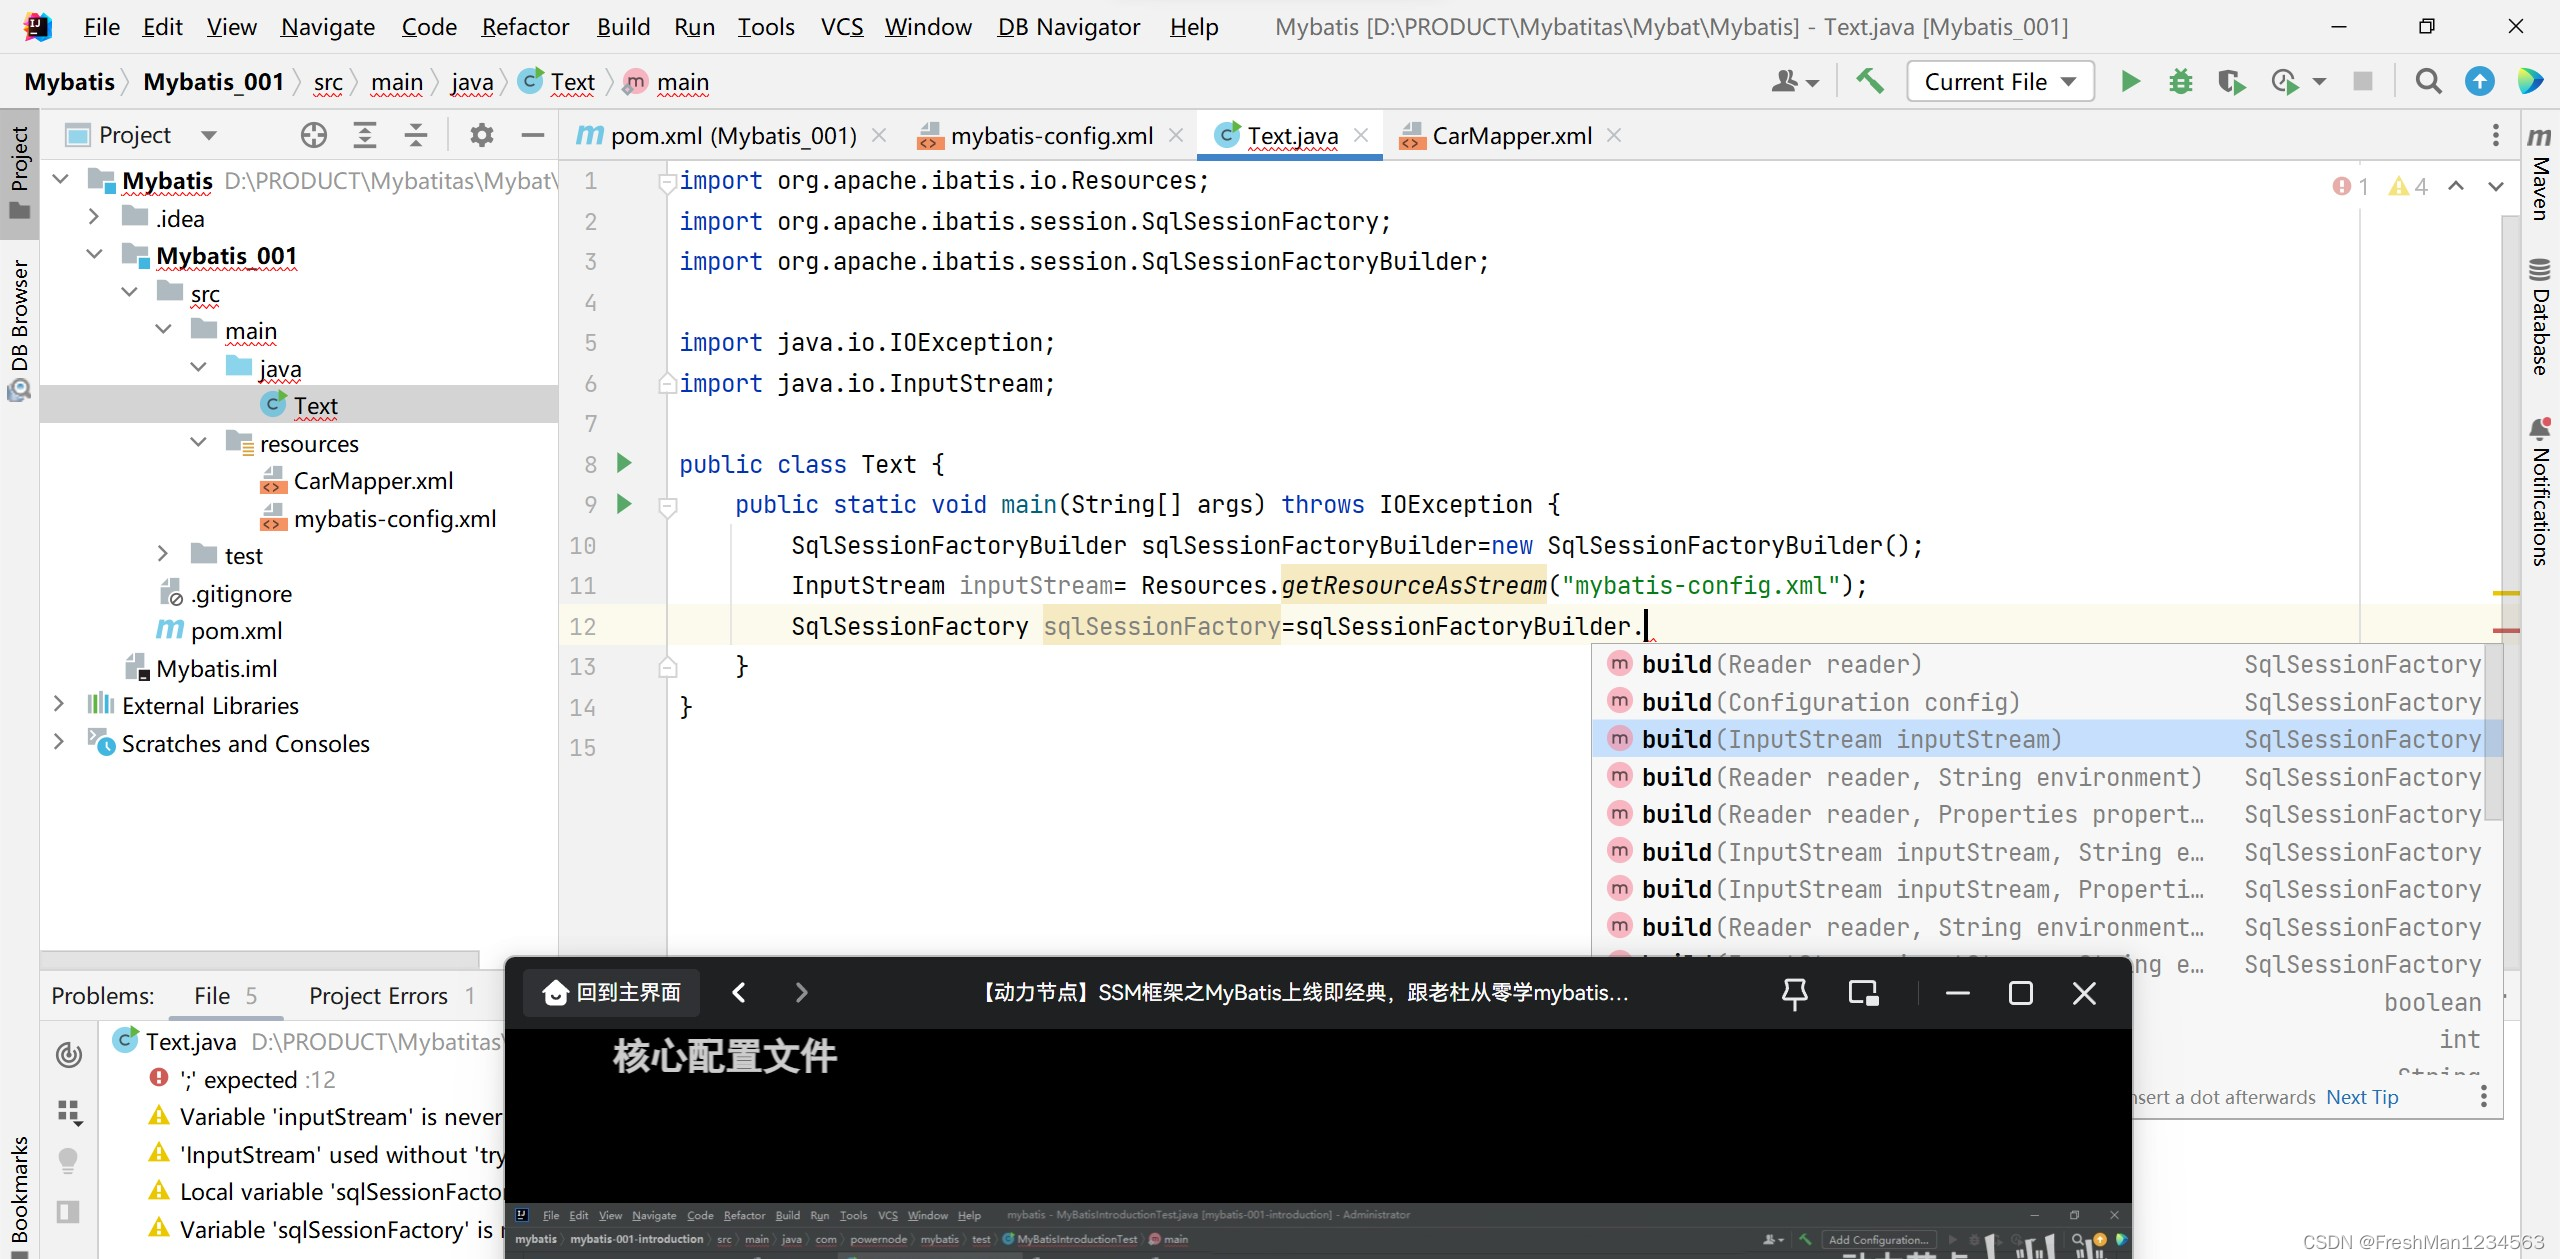The height and width of the screenshot is (1259, 2560).
Task: Click the locate file crosshair icon
Action: (x=314, y=135)
